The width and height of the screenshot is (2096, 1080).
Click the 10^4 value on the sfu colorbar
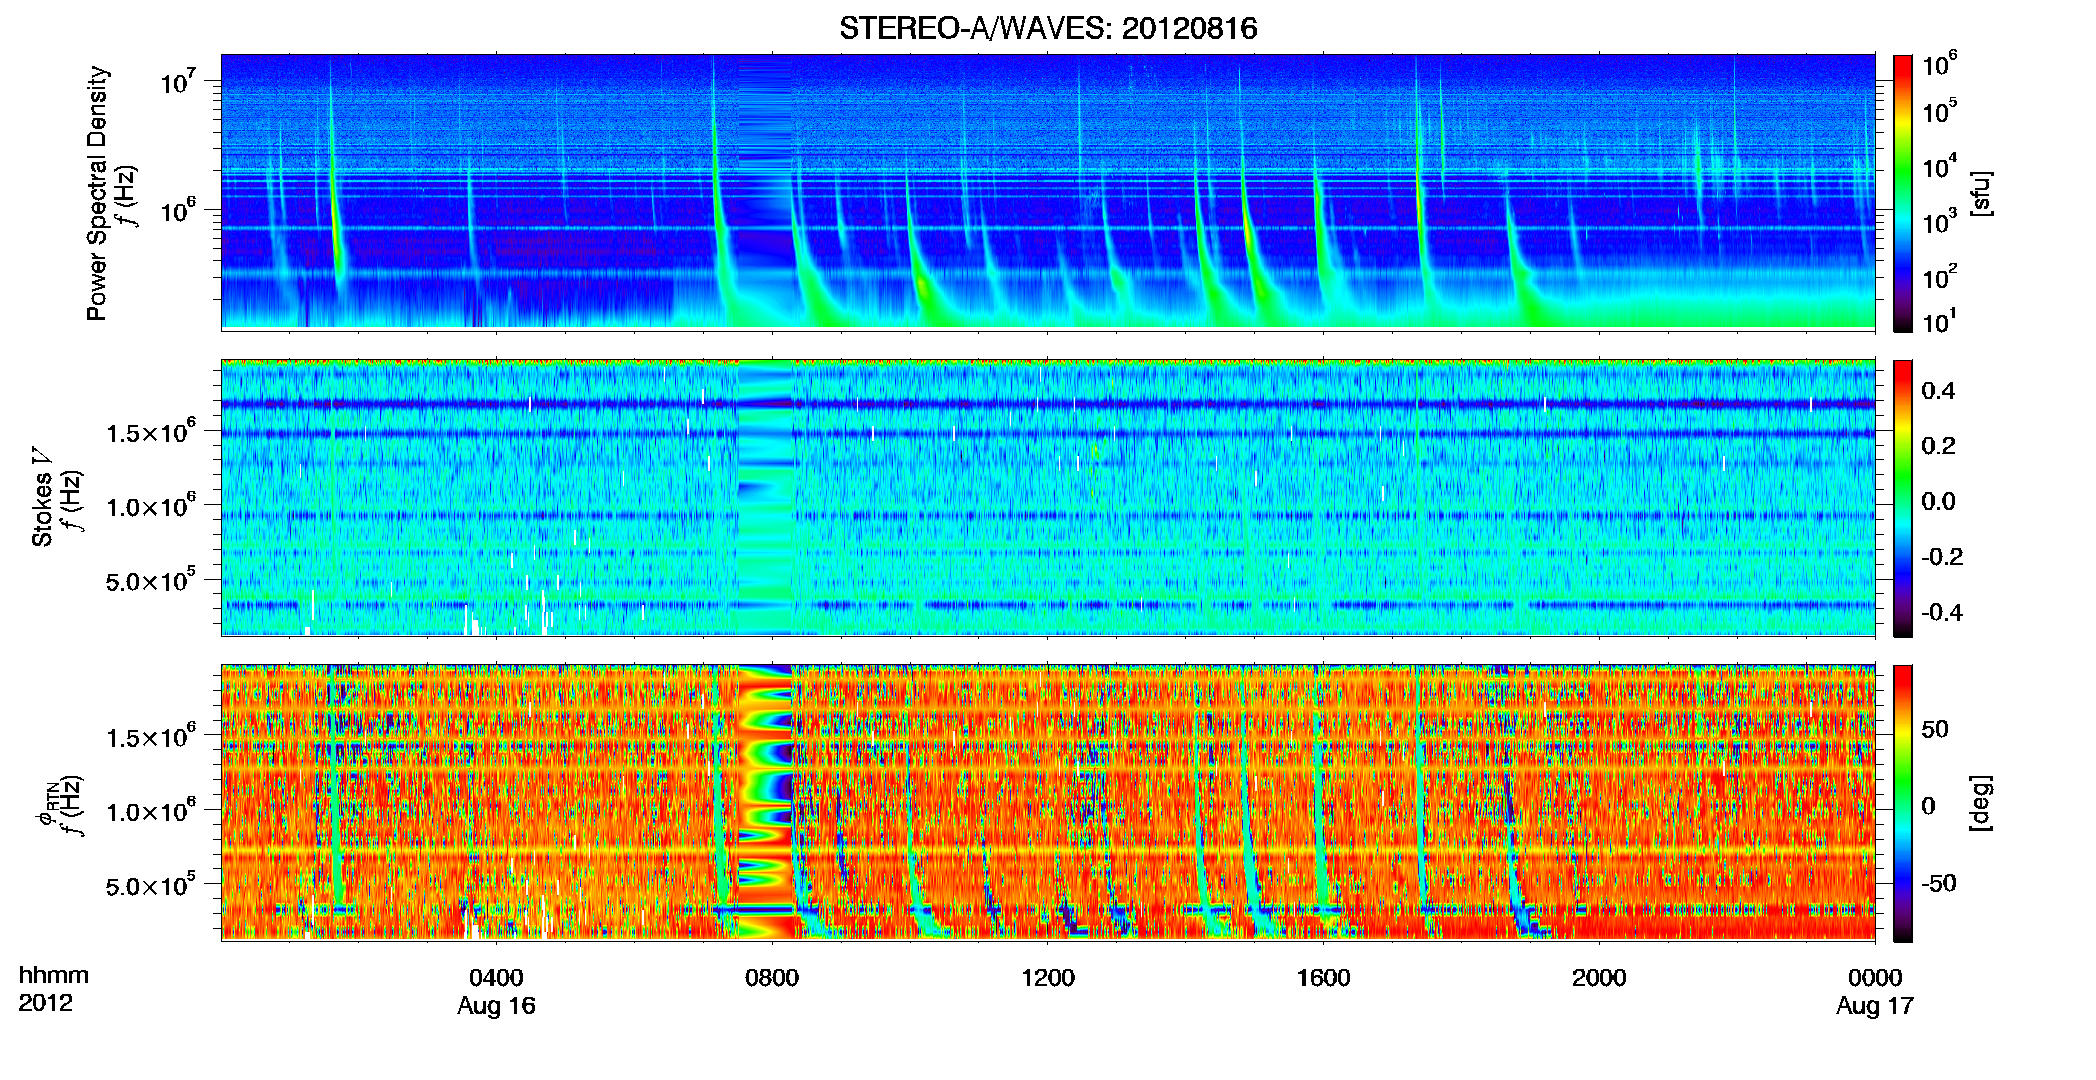click(x=1940, y=165)
